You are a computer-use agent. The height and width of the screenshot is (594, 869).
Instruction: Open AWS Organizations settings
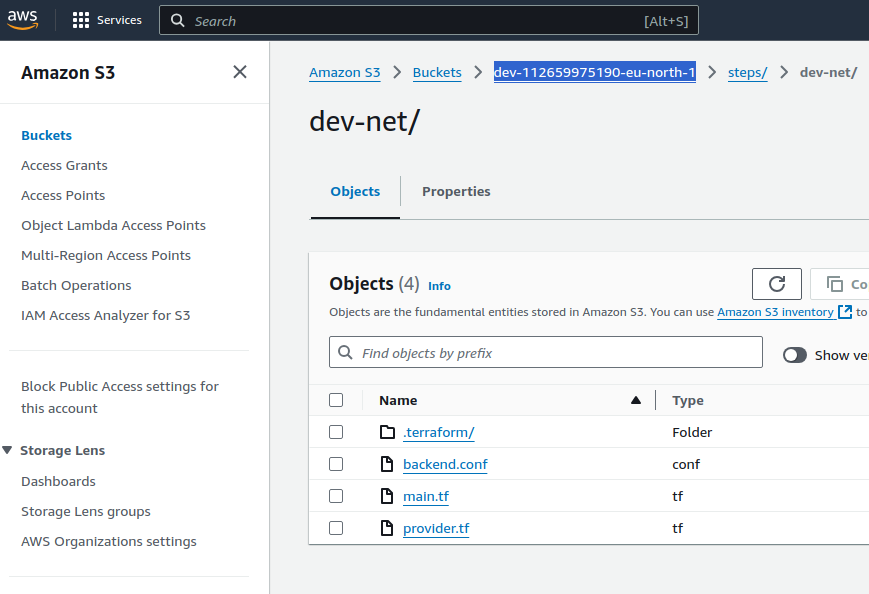pos(109,541)
